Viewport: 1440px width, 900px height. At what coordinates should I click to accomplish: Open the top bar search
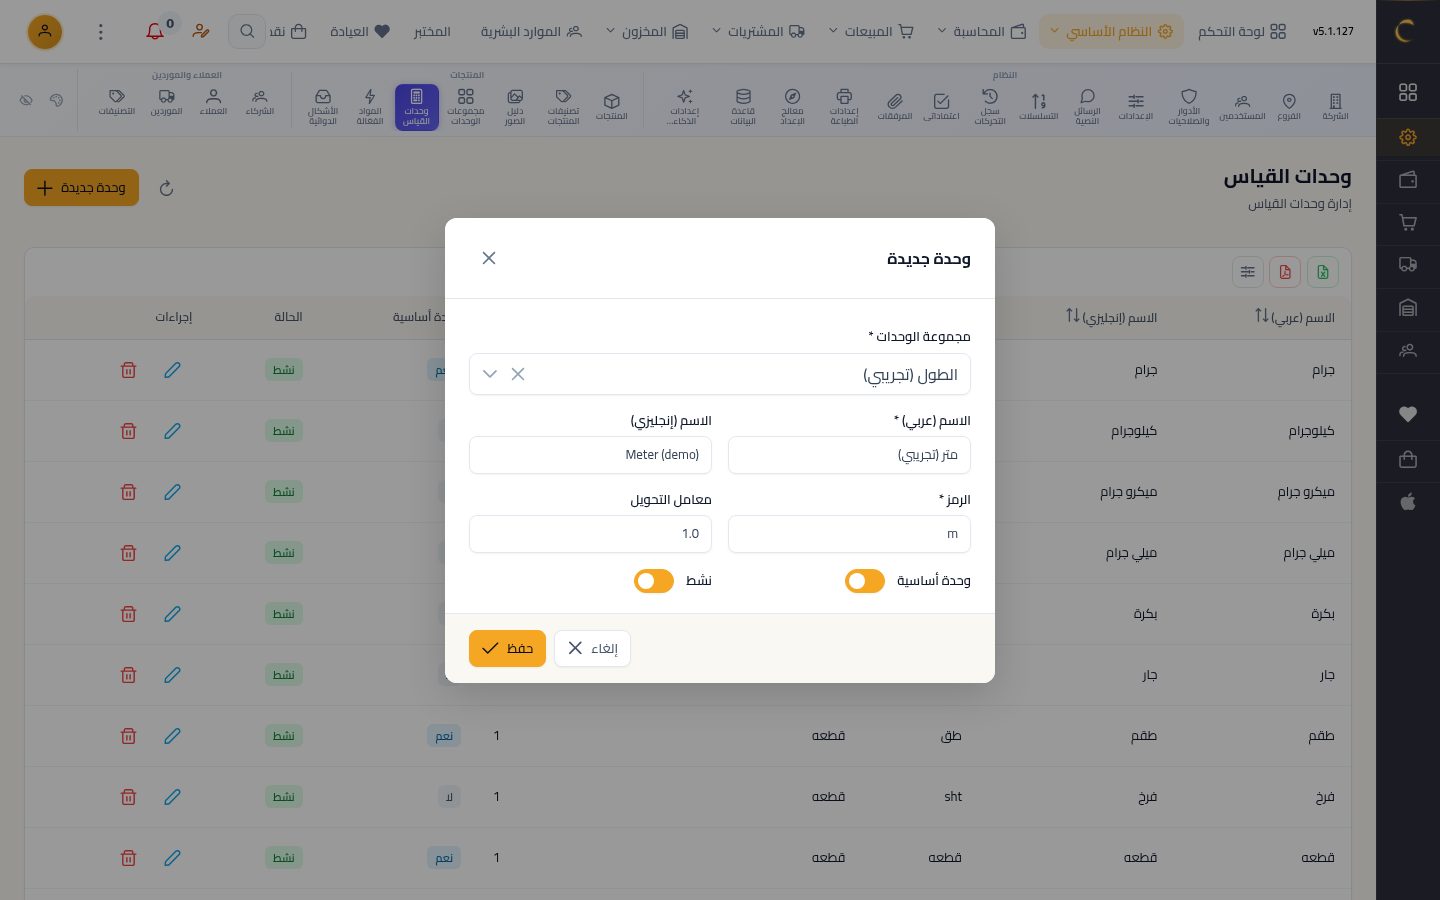(246, 32)
